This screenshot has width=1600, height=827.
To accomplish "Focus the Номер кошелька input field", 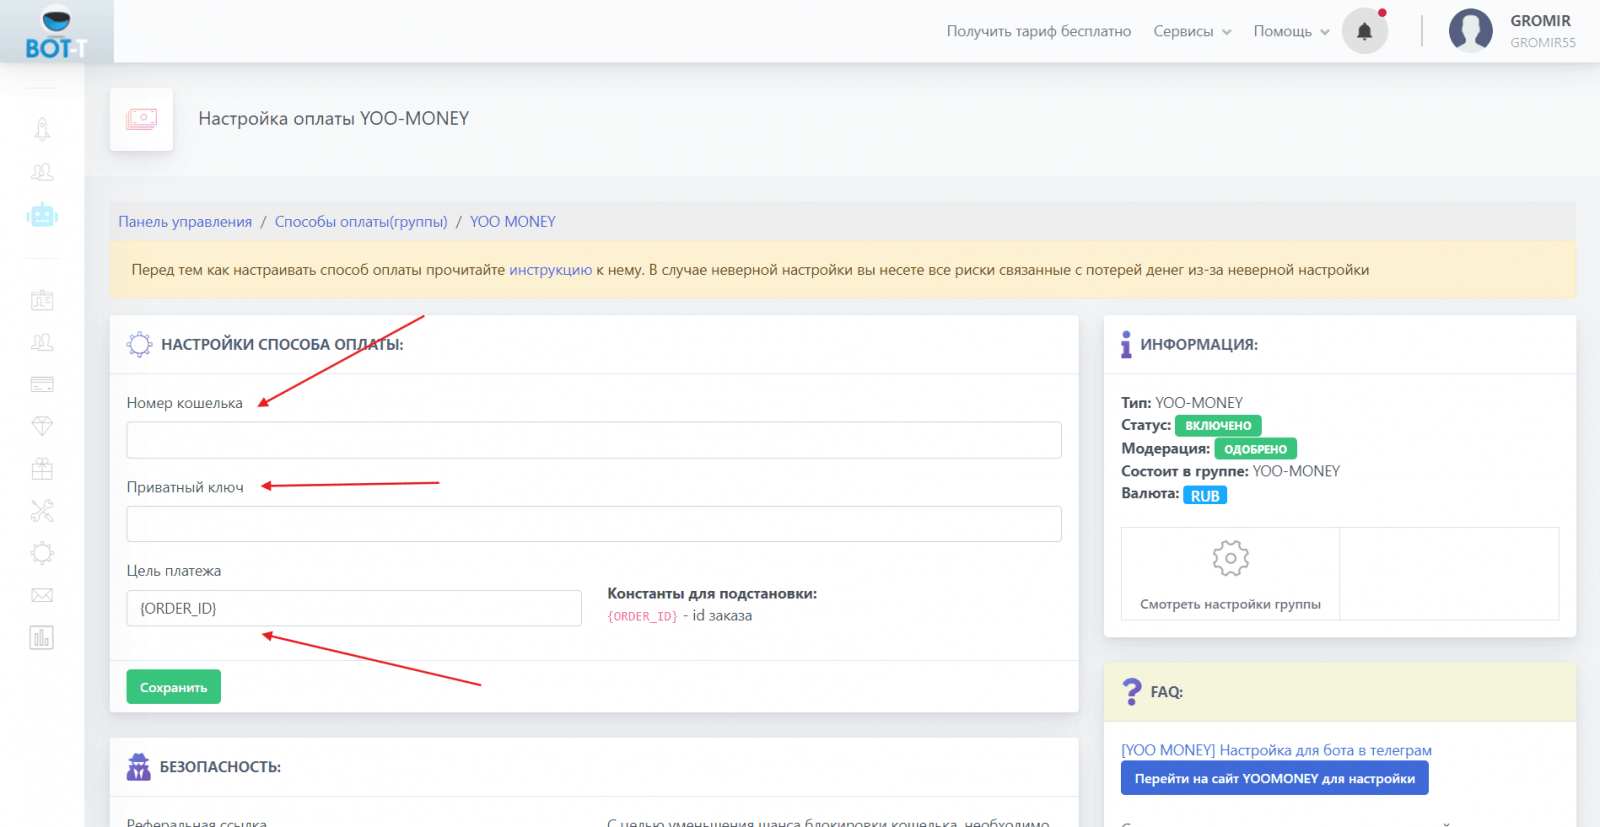I will 594,440.
